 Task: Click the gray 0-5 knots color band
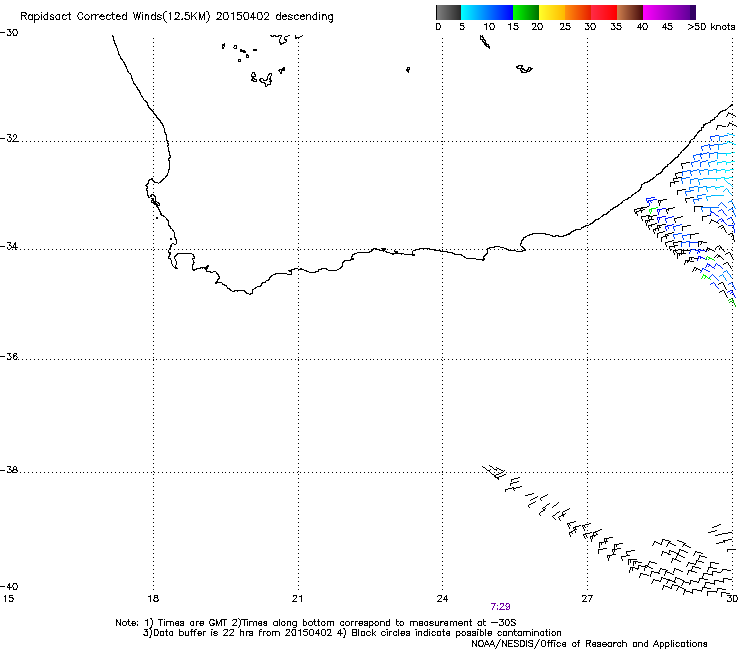[448, 12]
